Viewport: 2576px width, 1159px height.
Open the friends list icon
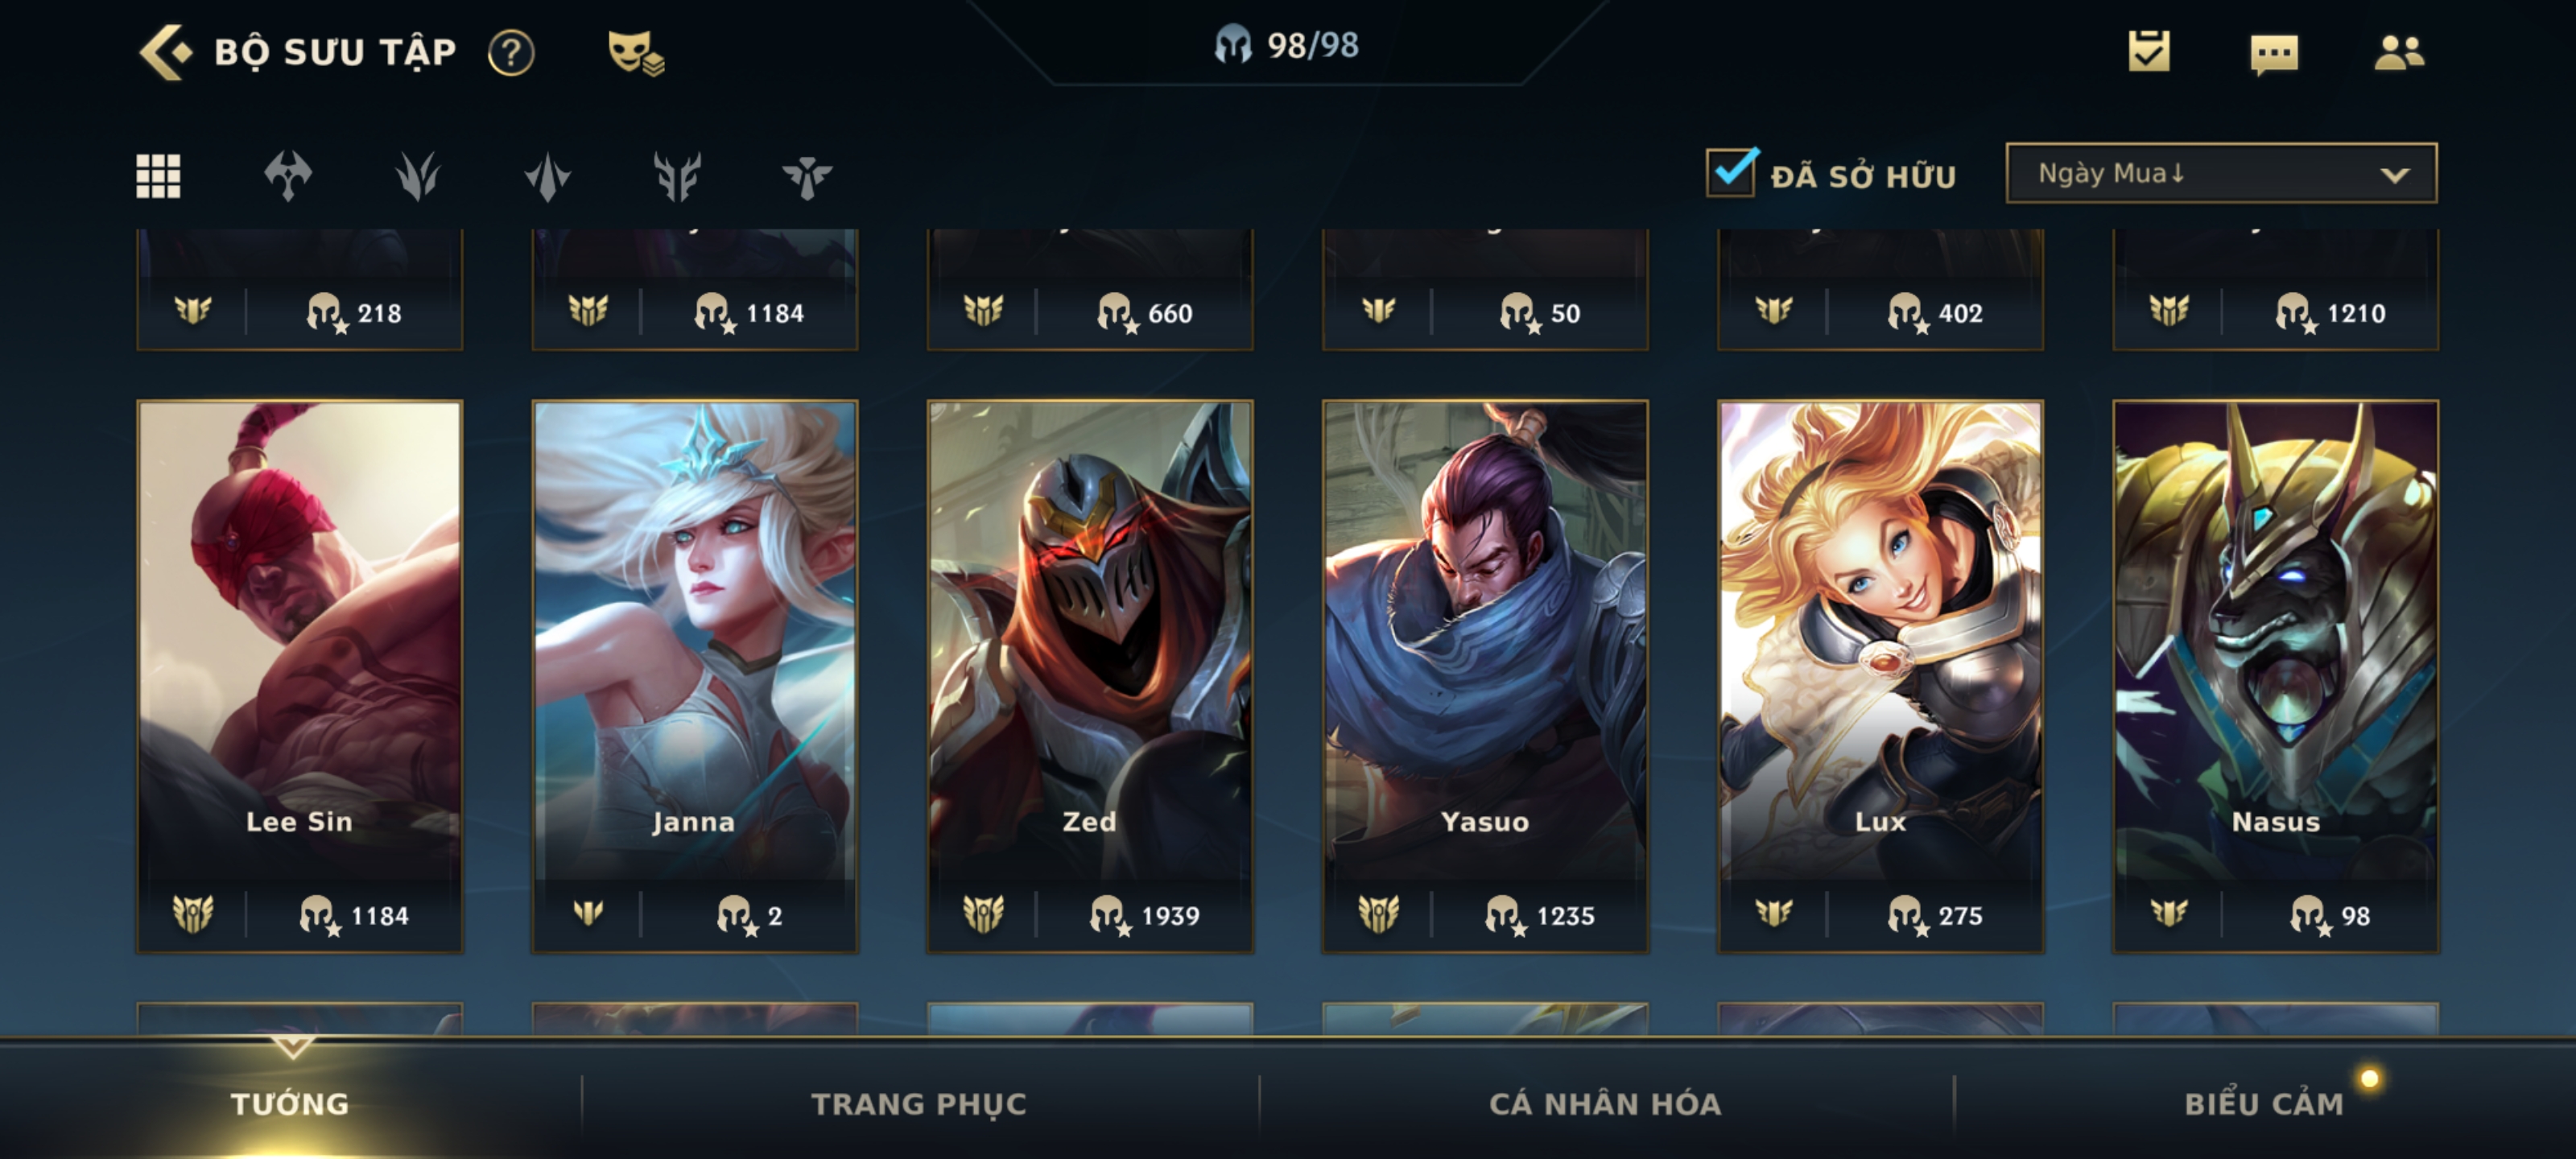[2399, 52]
